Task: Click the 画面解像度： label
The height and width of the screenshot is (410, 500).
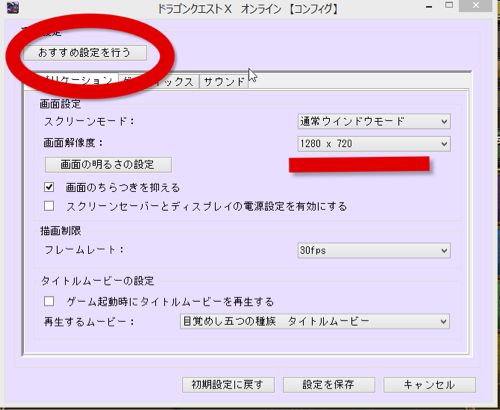Action: 74,143
